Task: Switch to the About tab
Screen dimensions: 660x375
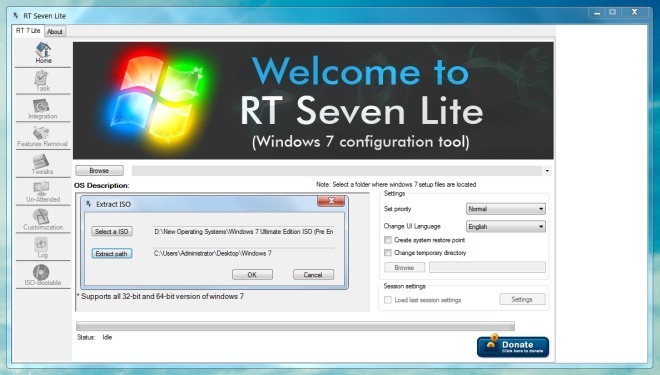Action: coord(55,32)
